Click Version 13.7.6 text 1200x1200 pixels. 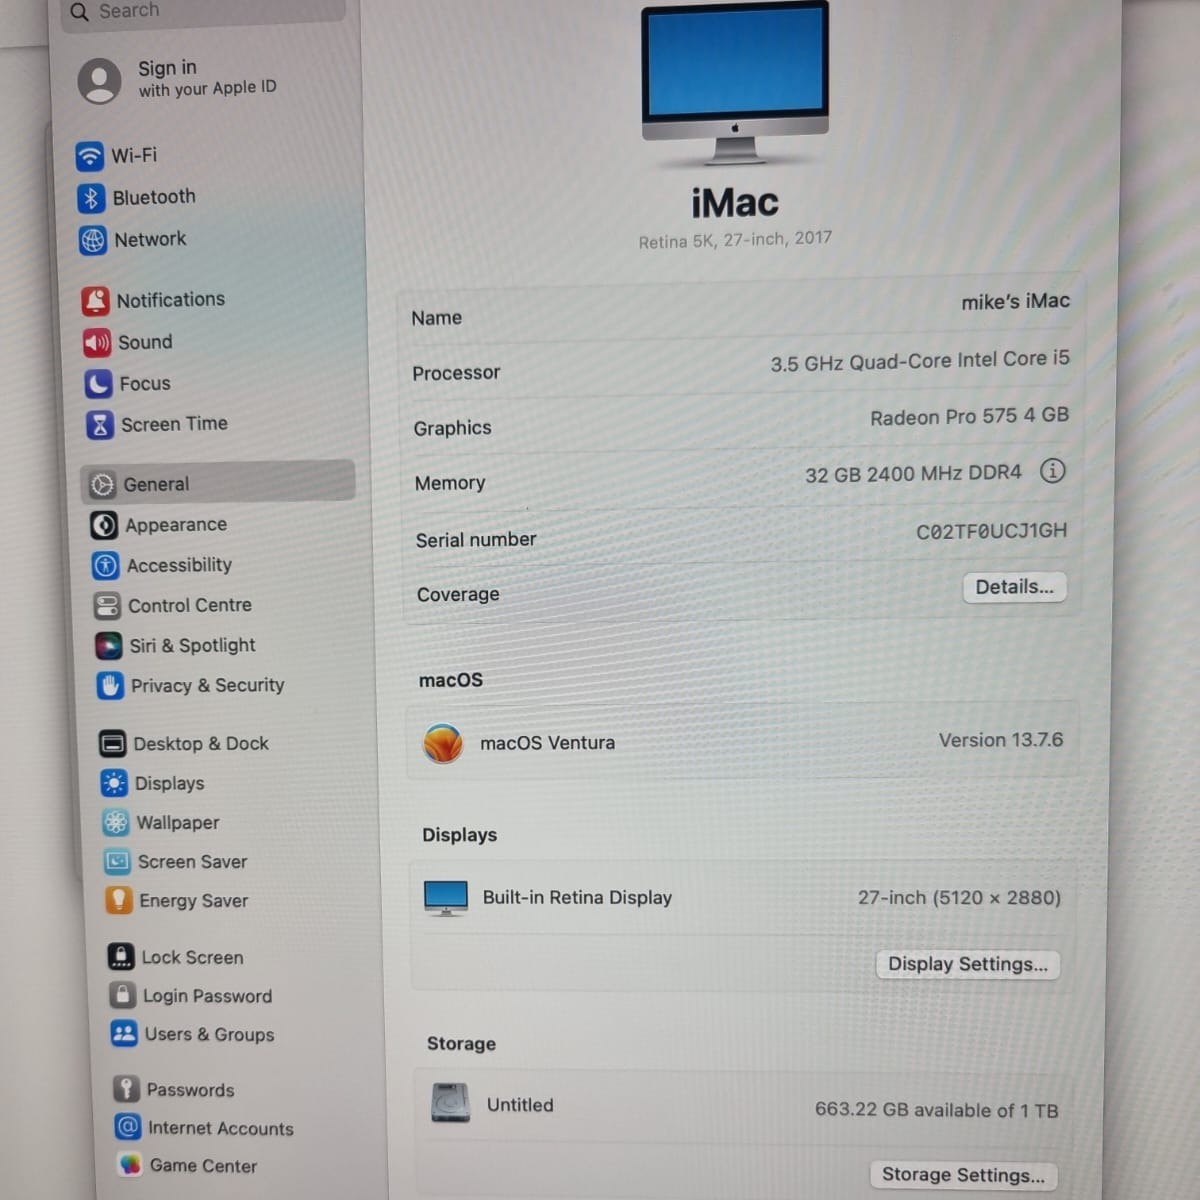pyautogui.click(x=1000, y=740)
